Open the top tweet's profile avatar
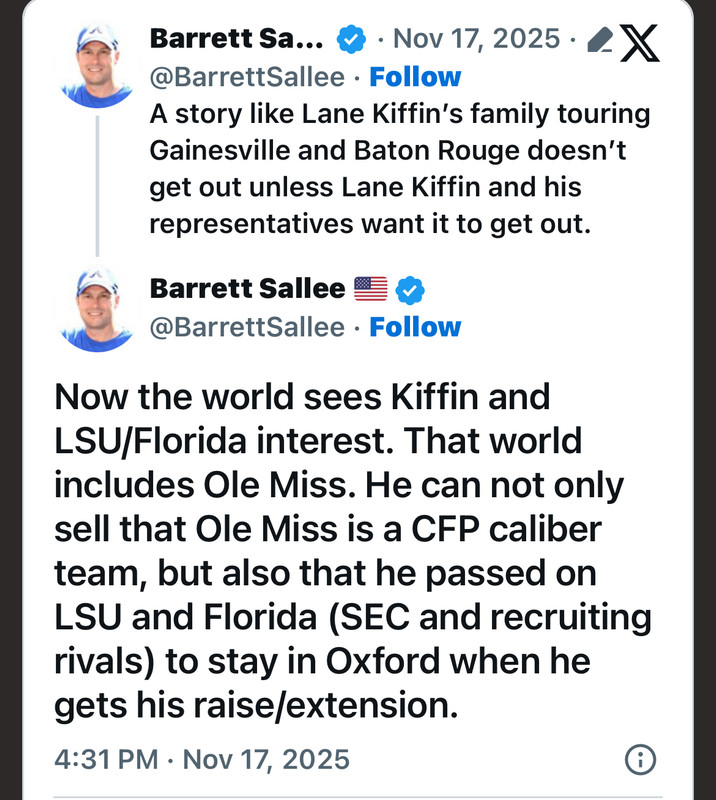The height and width of the screenshot is (800, 716). (97, 63)
